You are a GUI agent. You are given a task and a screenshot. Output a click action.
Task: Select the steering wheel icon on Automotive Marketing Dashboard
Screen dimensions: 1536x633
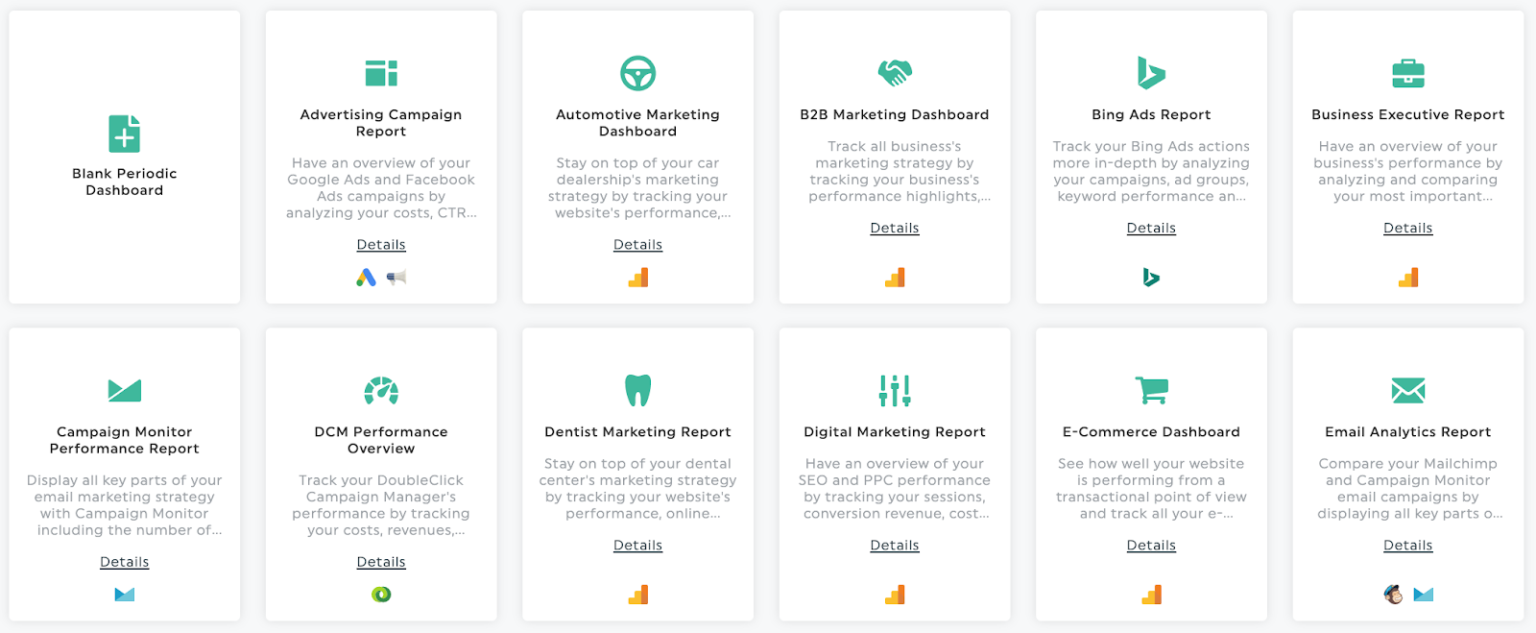point(638,73)
